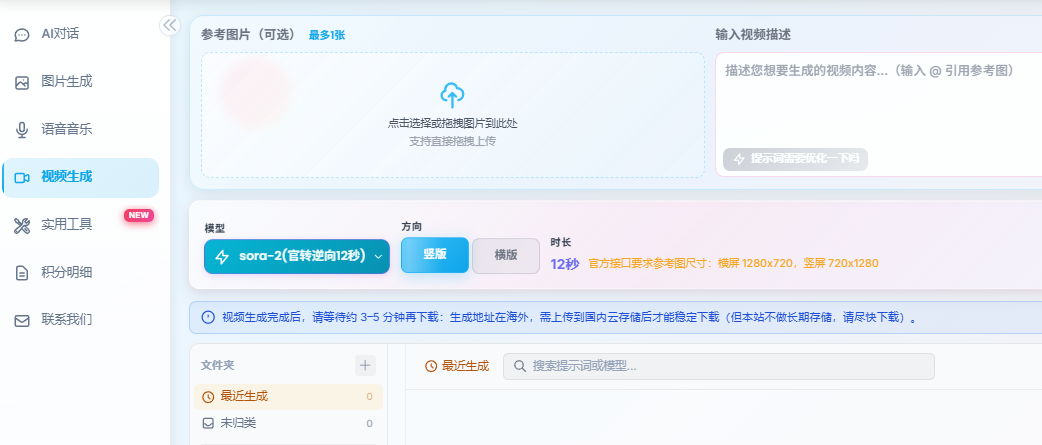Viewport: 1042px width, 445px height.
Task: Click the lightning icon in model selector
Action: point(223,256)
